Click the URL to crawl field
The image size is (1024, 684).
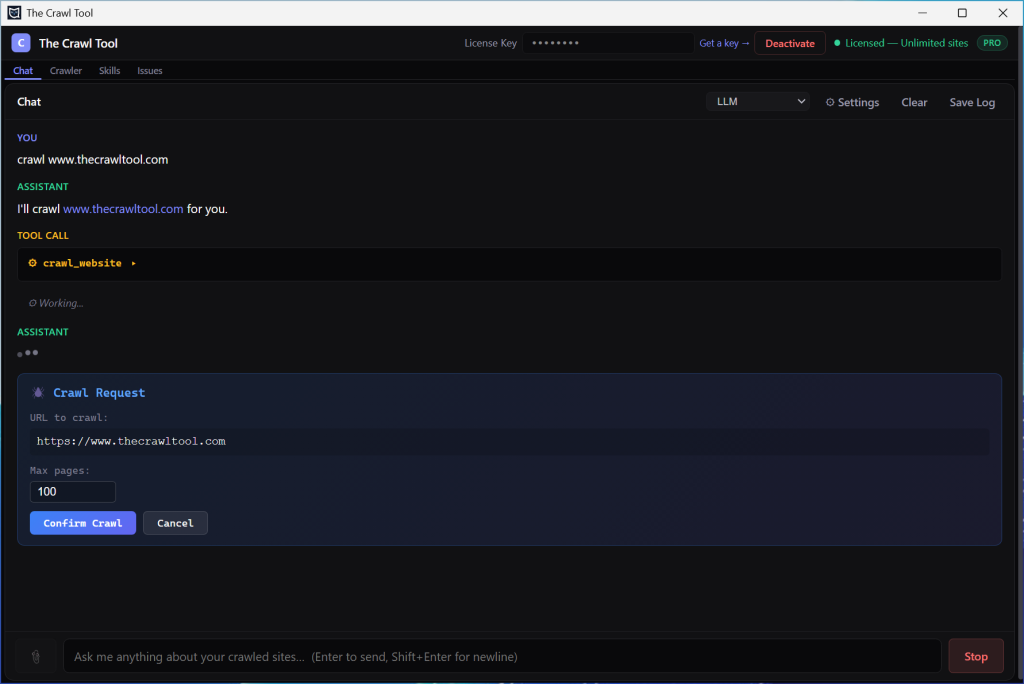point(509,442)
